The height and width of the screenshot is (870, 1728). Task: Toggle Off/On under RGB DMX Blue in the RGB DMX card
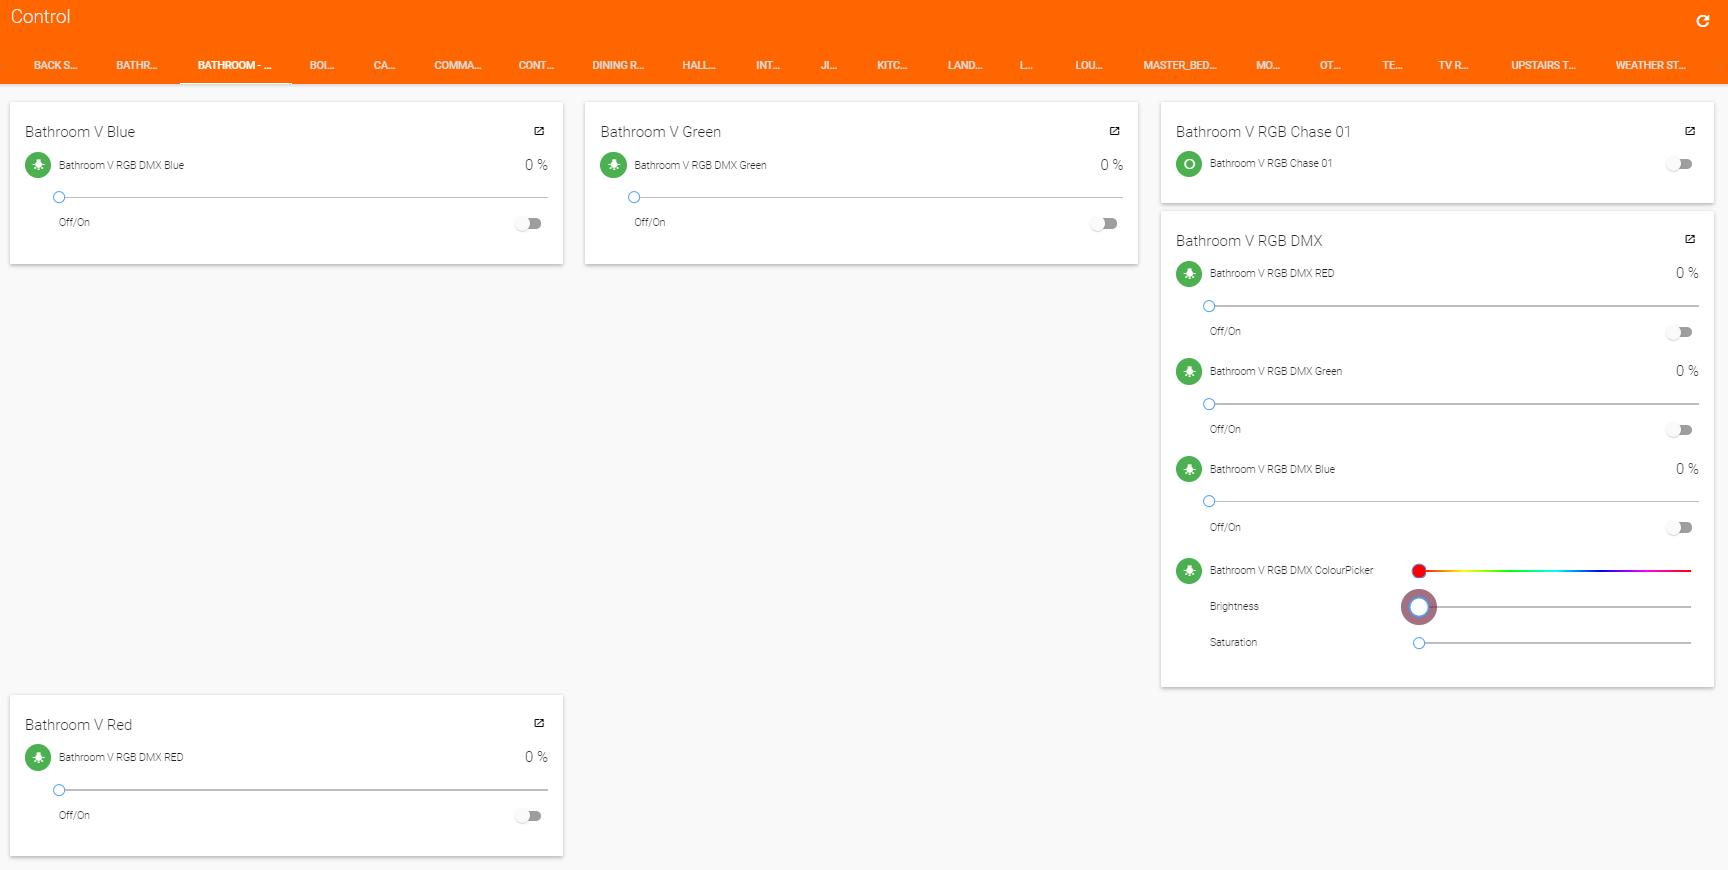point(1679,528)
